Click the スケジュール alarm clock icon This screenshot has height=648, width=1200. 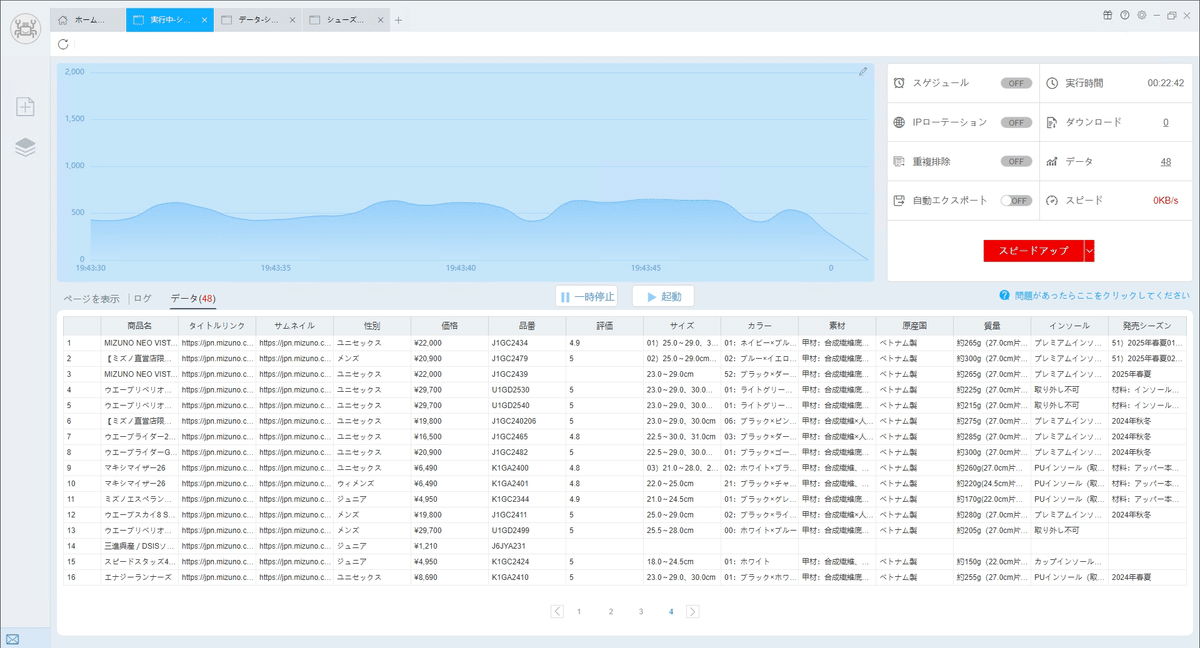click(900, 83)
